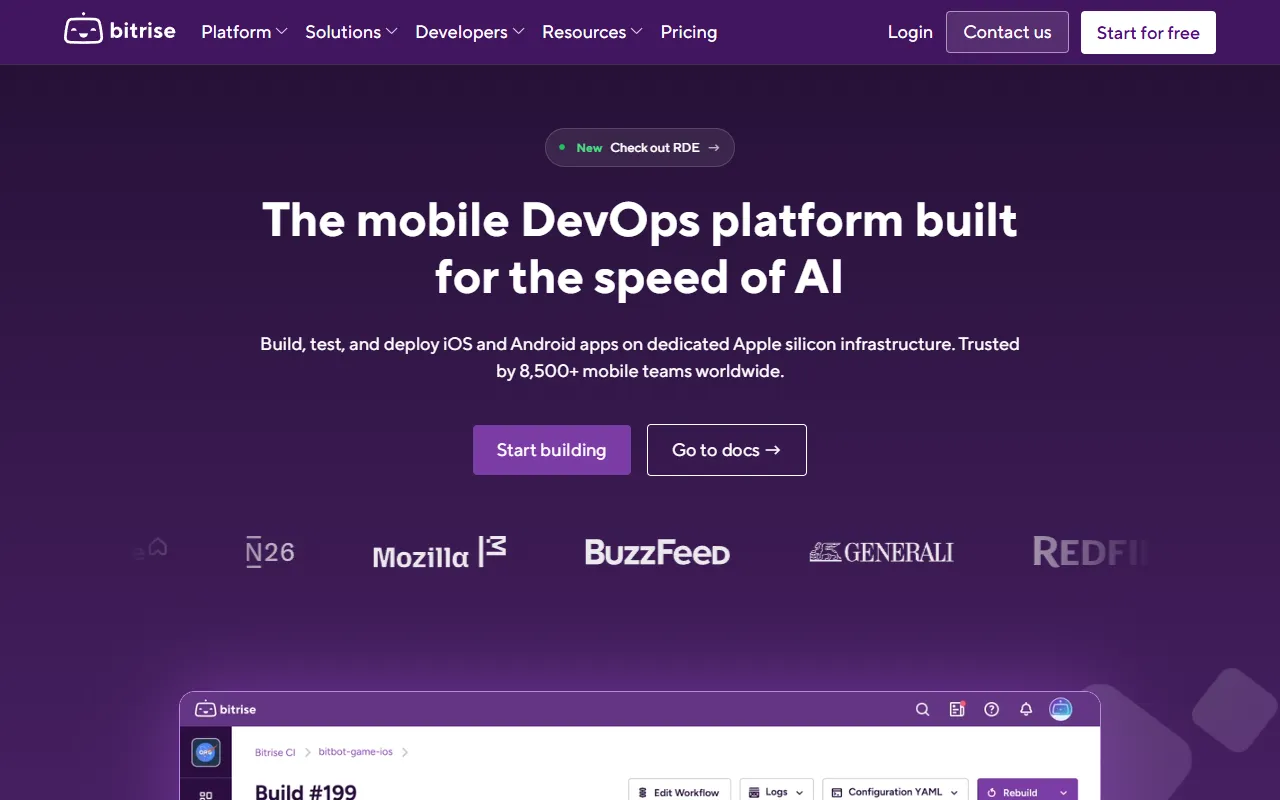The image size is (1280, 800).
Task: Open the search icon in the dashboard preview
Action: [923, 709]
